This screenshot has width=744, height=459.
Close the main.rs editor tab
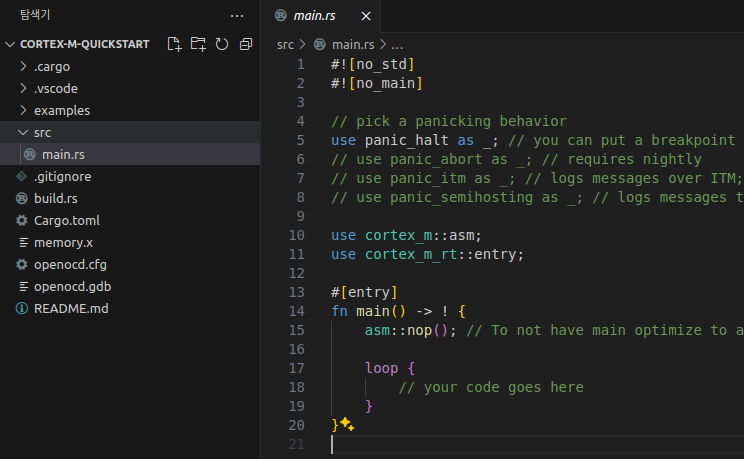(366, 16)
